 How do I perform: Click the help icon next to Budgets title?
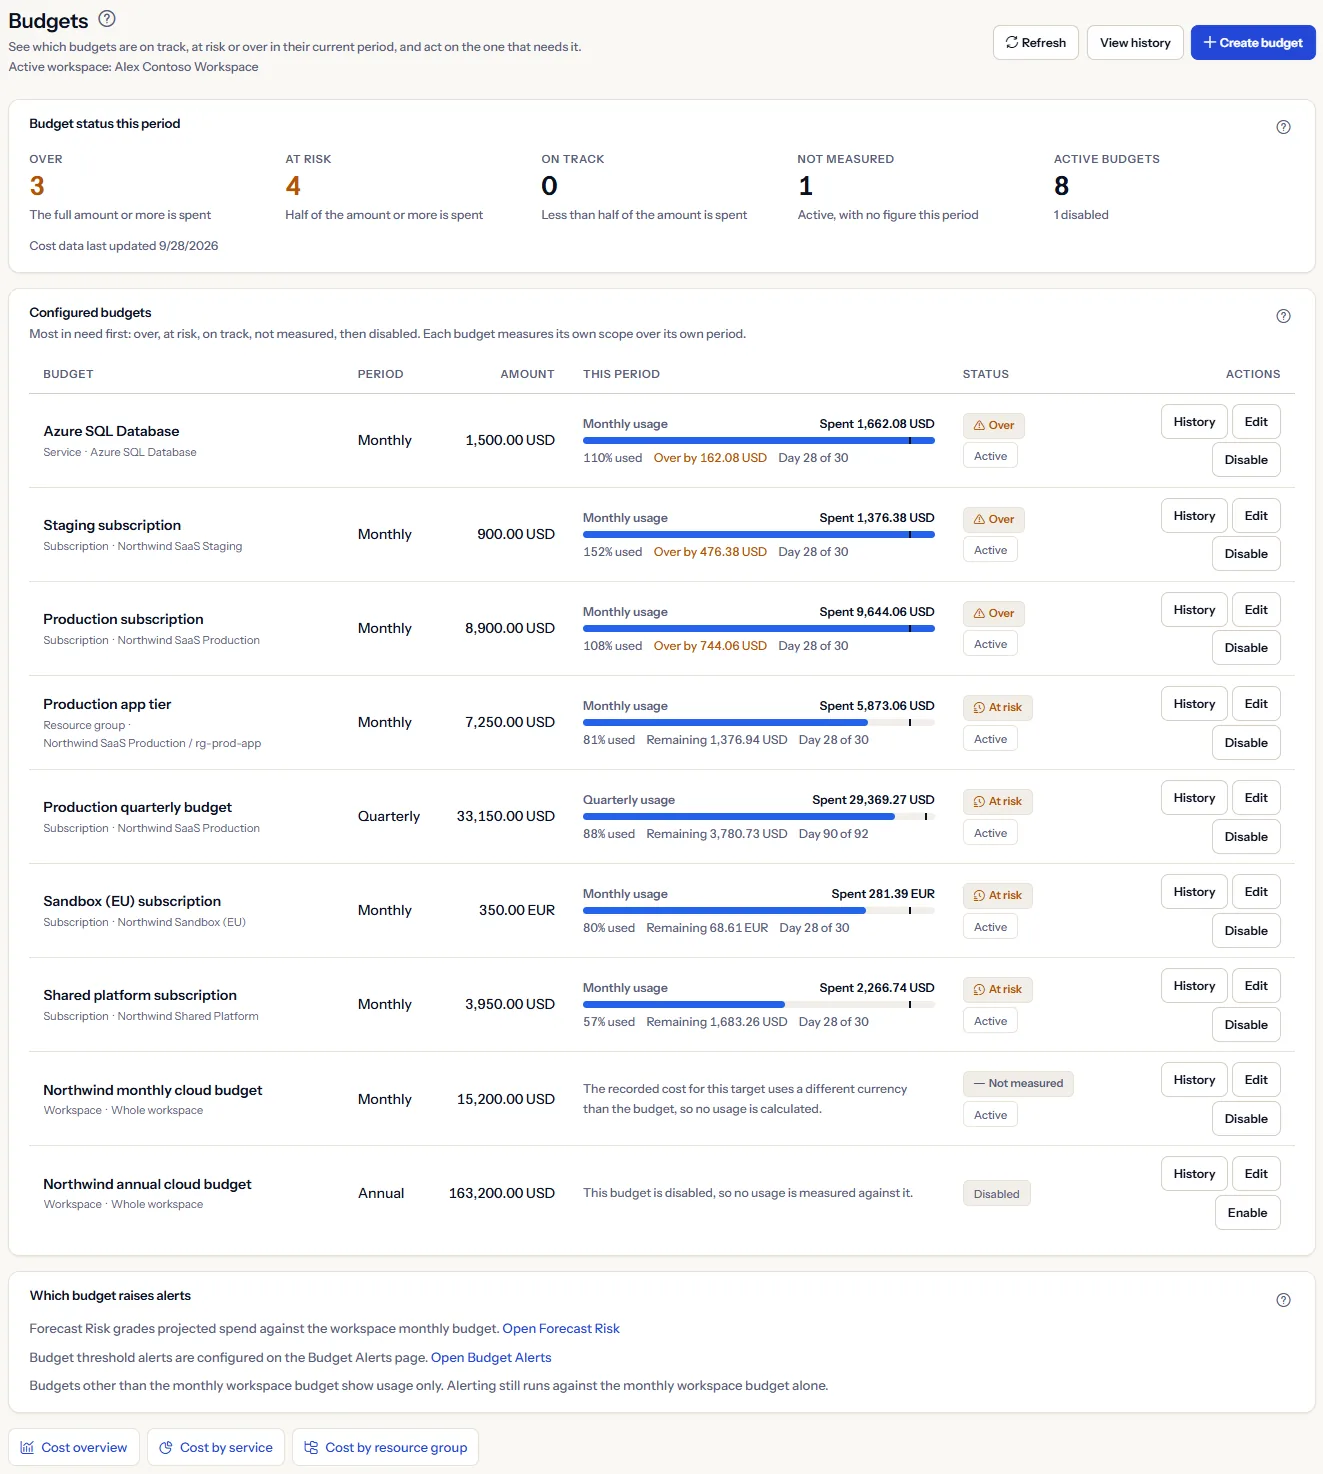point(107,18)
